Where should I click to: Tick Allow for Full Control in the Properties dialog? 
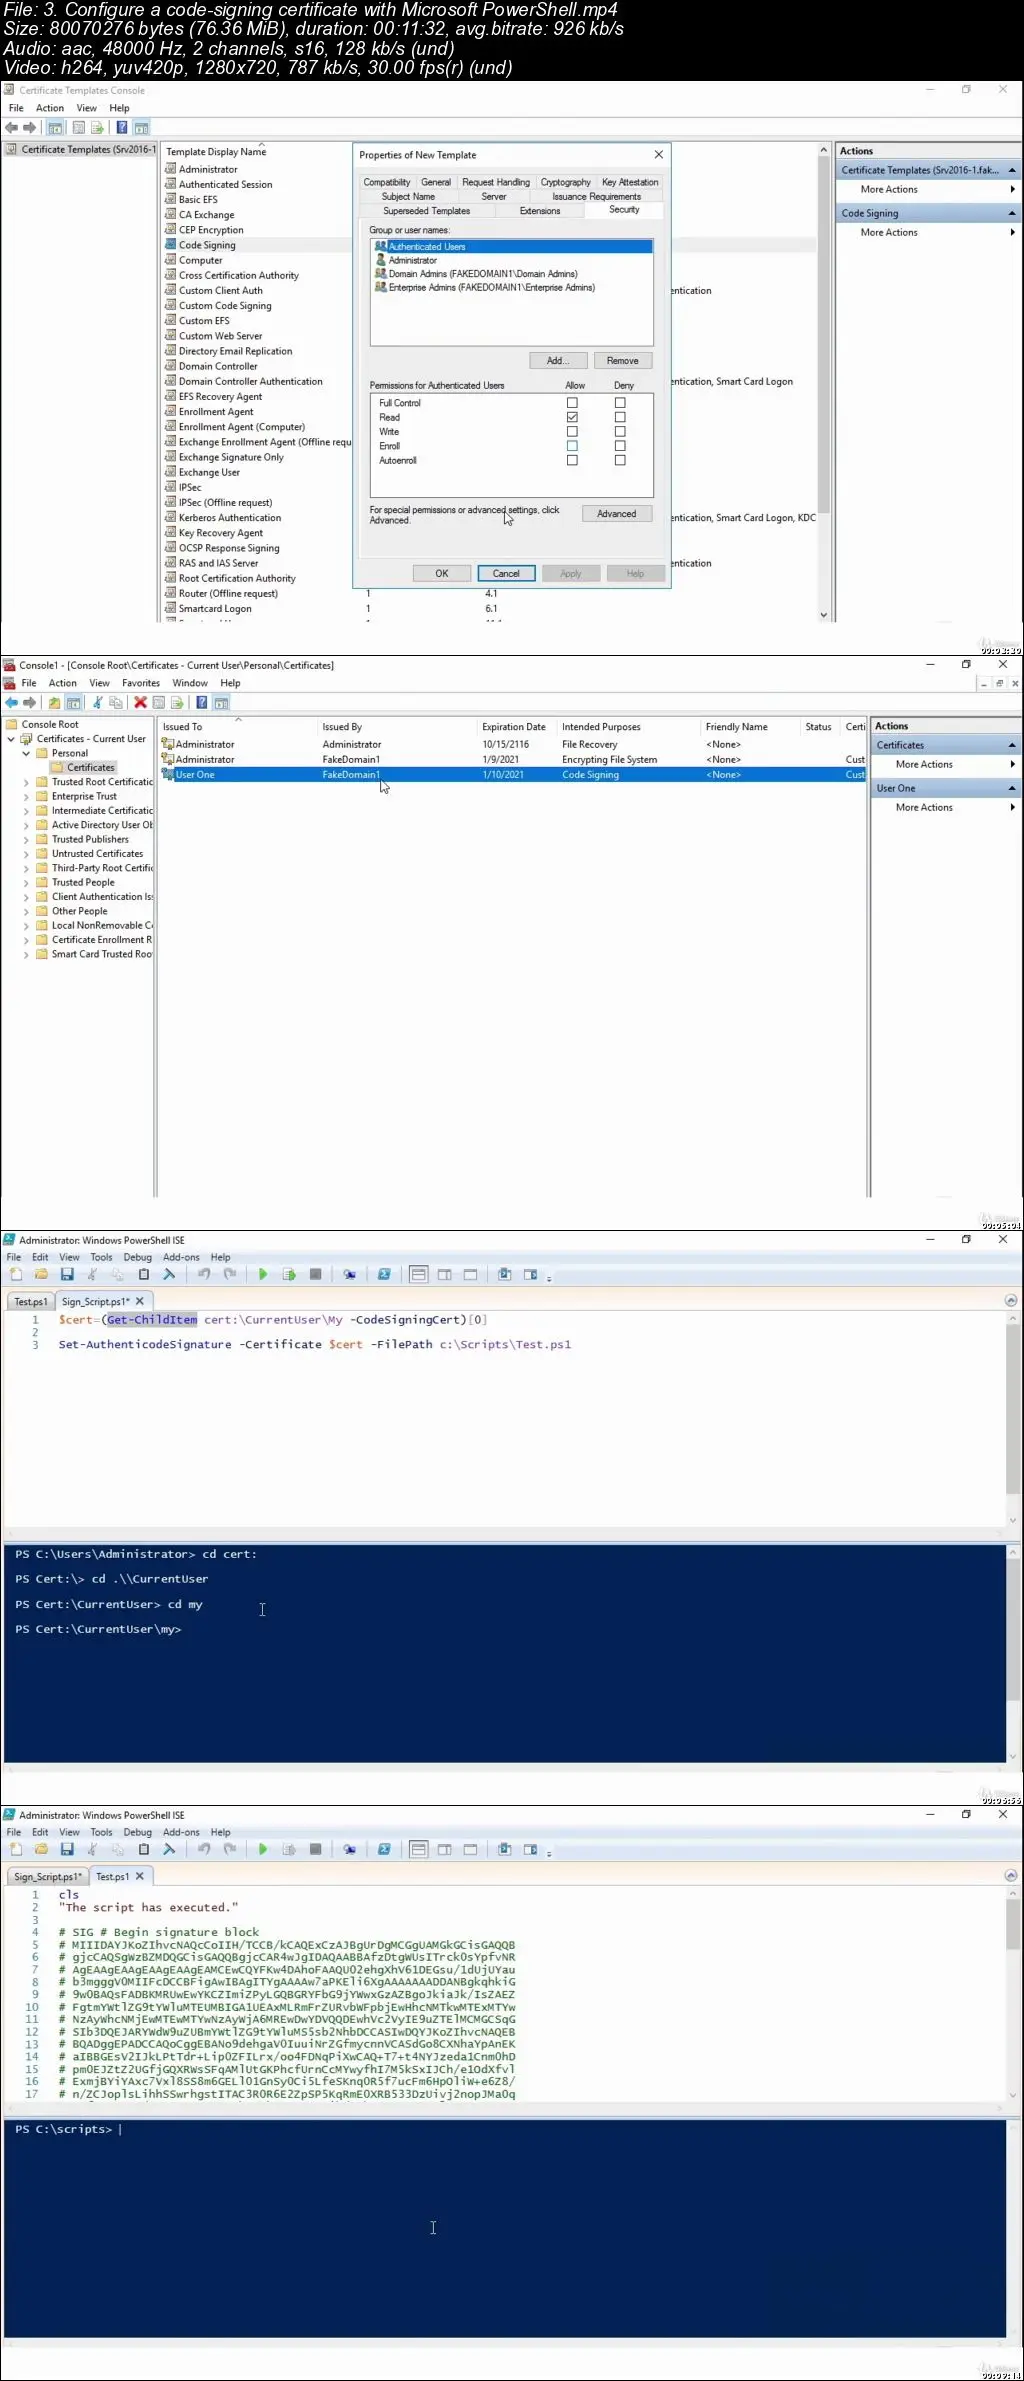(572, 403)
